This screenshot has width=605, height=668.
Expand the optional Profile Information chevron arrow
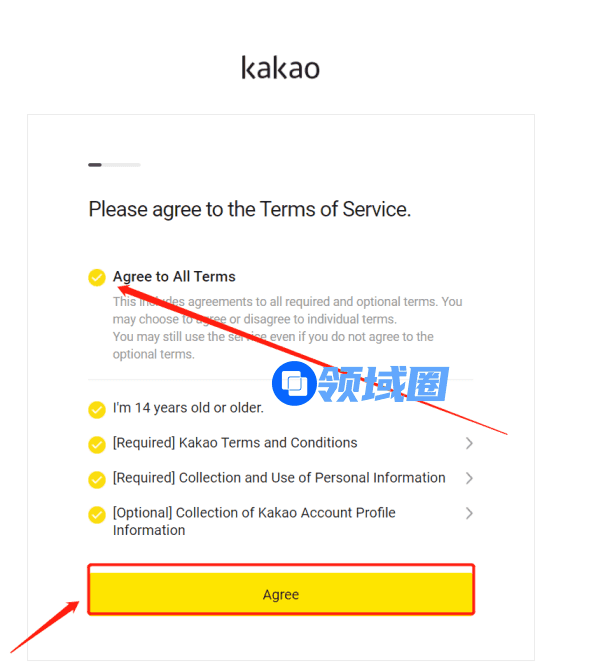pyautogui.click(x=469, y=513)
